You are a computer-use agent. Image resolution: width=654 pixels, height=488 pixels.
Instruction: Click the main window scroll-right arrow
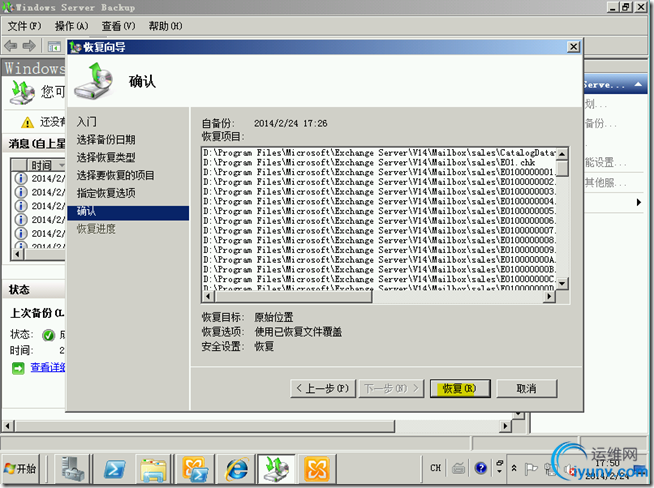click(x=506, y=426)
